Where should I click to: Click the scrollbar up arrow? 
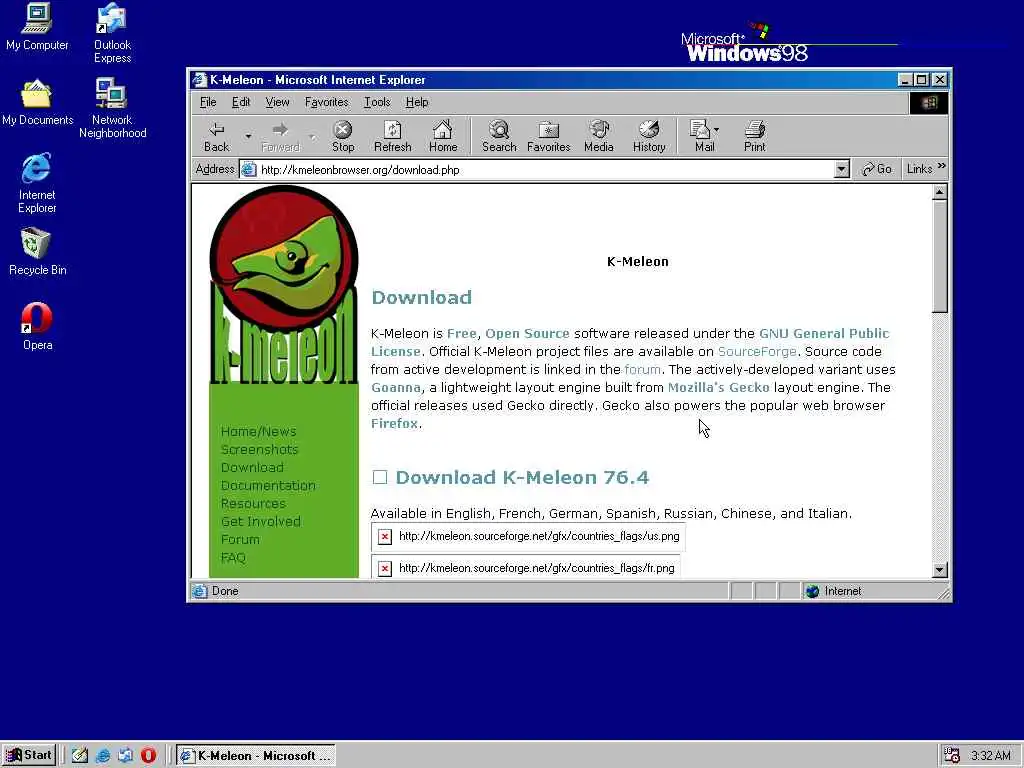point(939,192)
